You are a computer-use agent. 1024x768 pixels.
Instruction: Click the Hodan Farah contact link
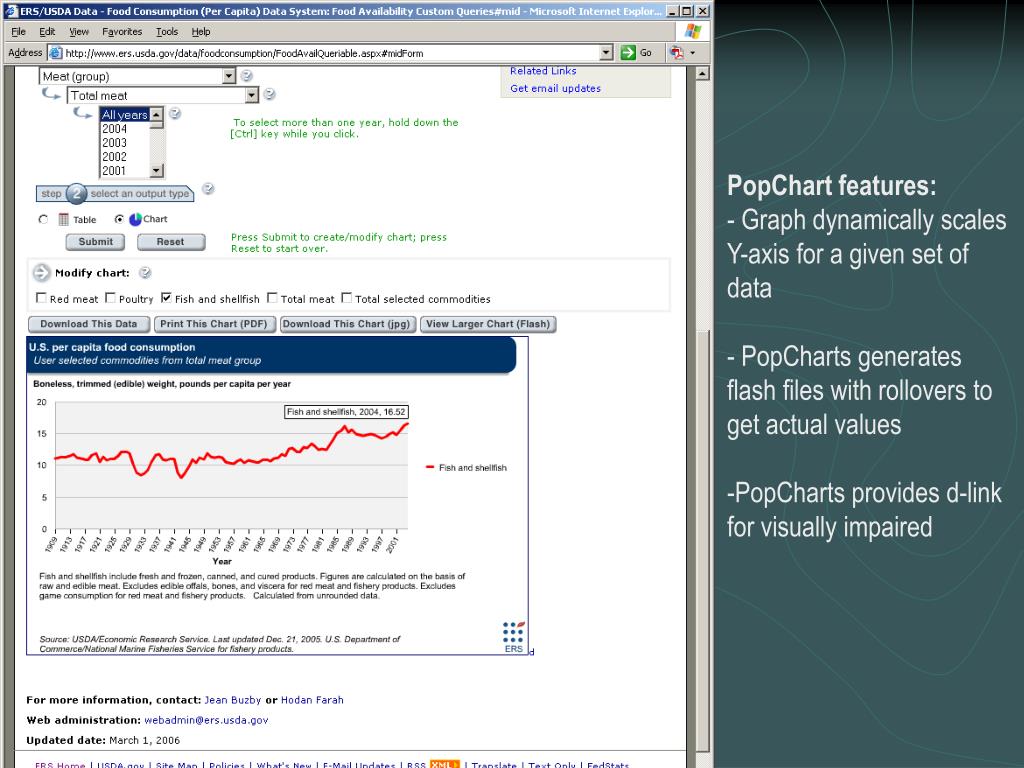(x=312, y=700)
